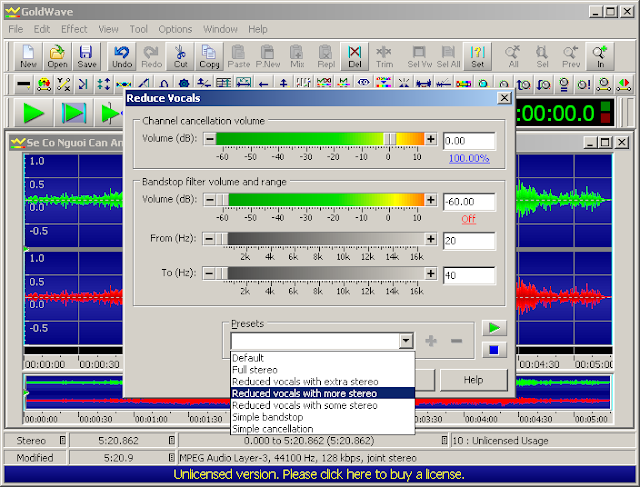Click the Cut scissors icon
Viewport: 640px width, 487px height.
click(x=180, y=56)
